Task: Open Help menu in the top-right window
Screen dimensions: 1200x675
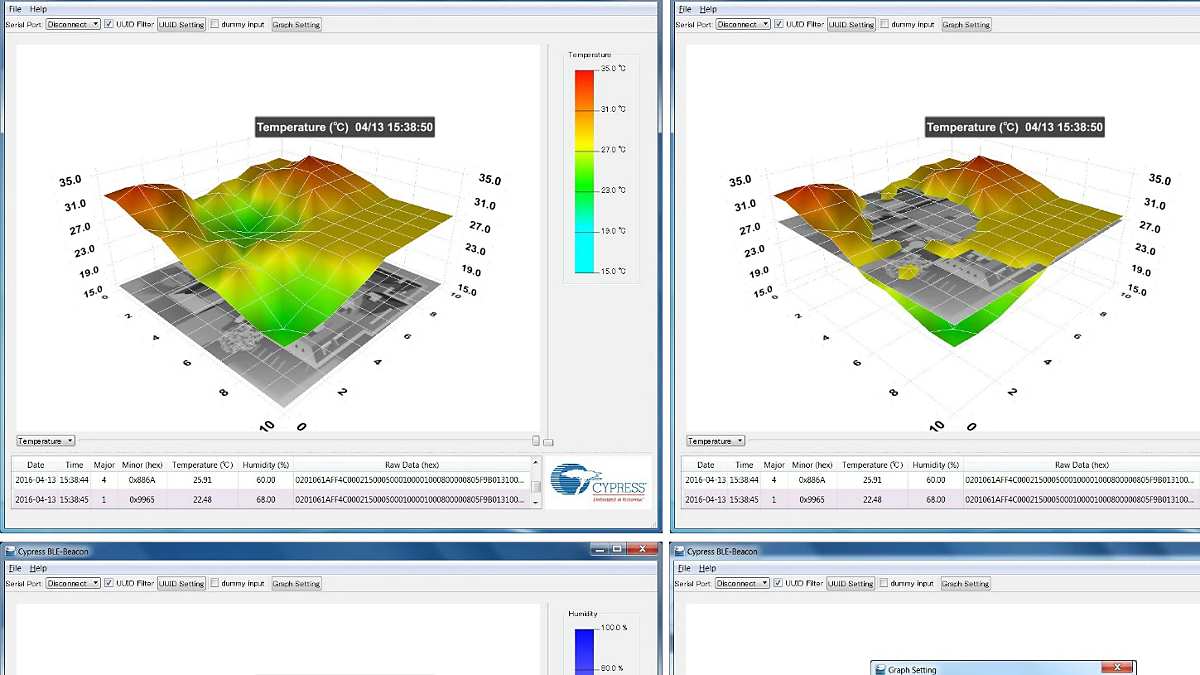Action: 708,9
